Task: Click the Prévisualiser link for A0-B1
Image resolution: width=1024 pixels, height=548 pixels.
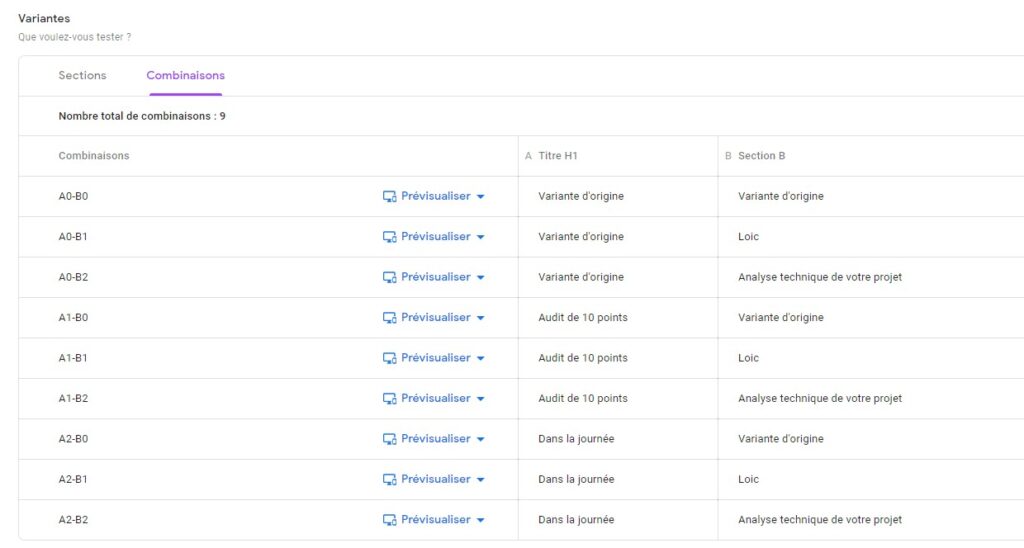Action: [x=436, y=236]
